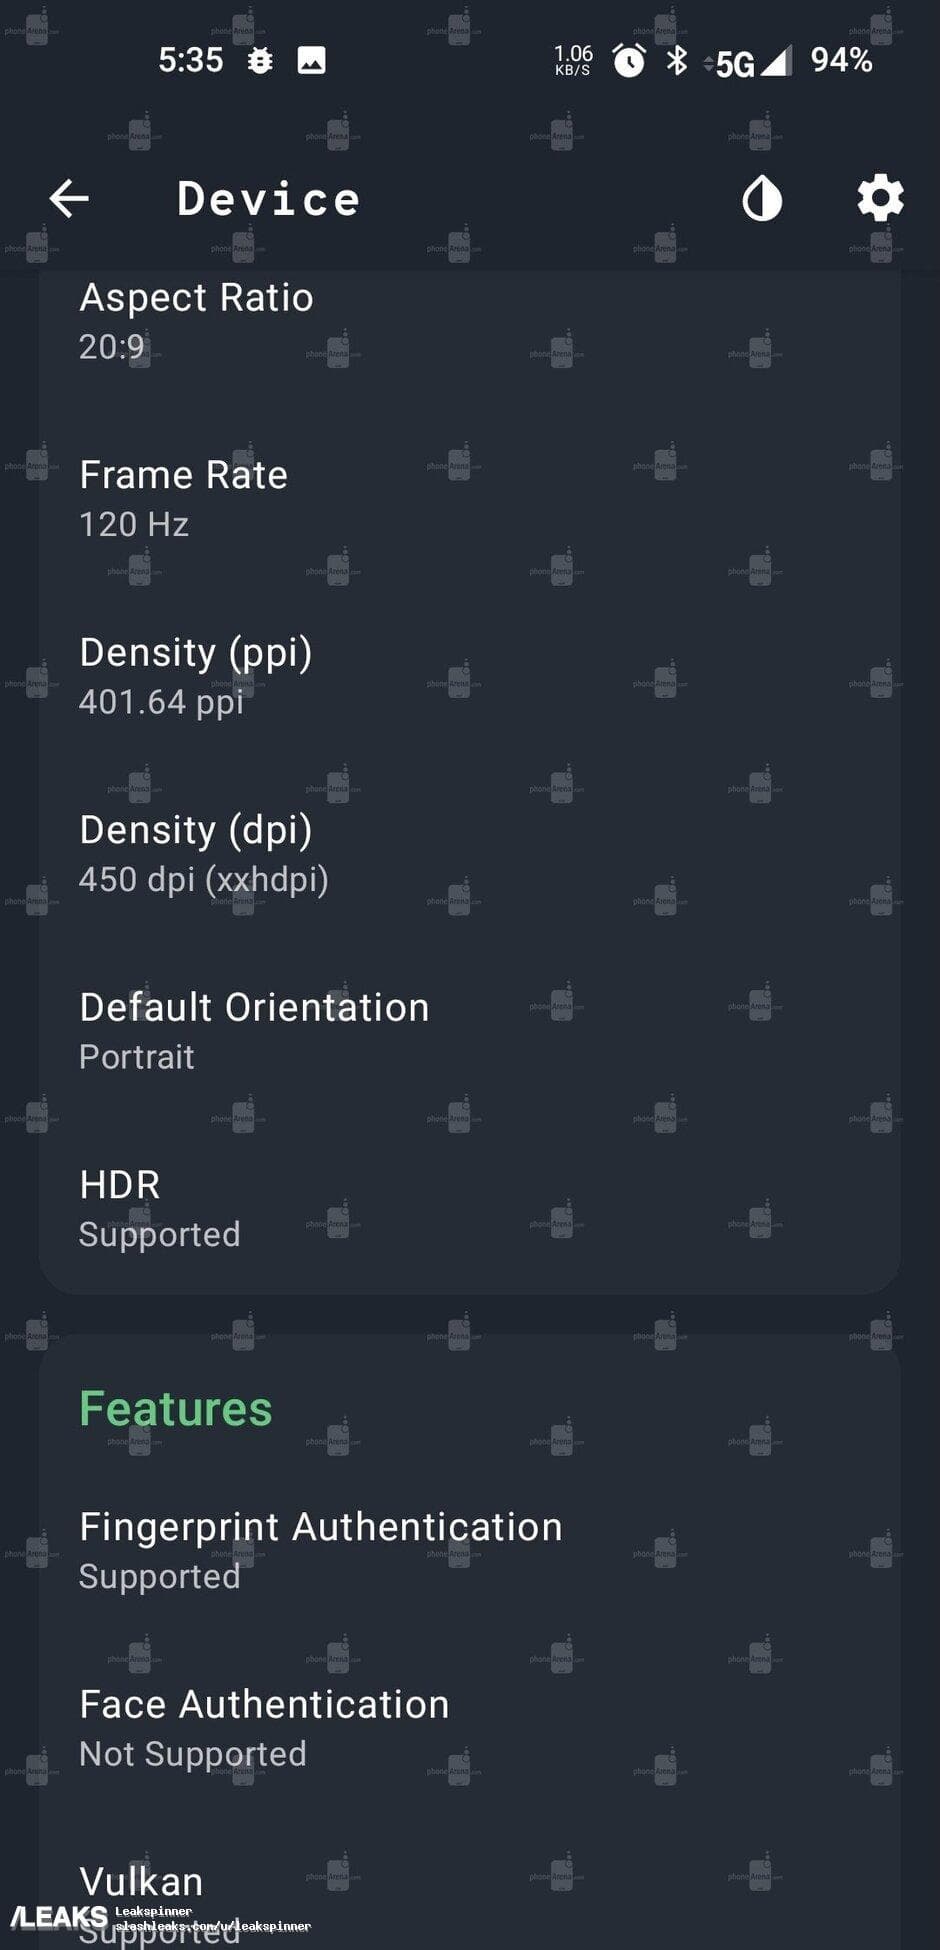
Task: Tap the back arrow icon
Action: coord(69,199)
